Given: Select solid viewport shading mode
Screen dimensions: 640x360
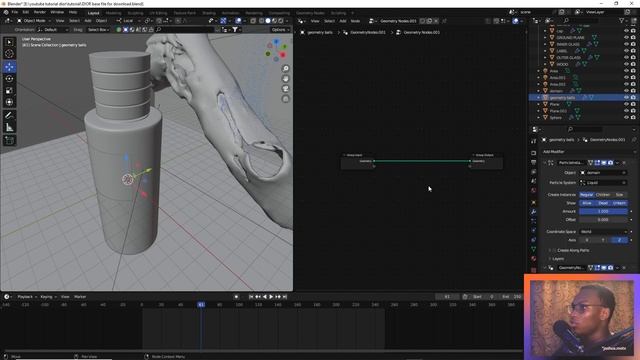Looking at the screenshot, I should [x=268, y=20].
